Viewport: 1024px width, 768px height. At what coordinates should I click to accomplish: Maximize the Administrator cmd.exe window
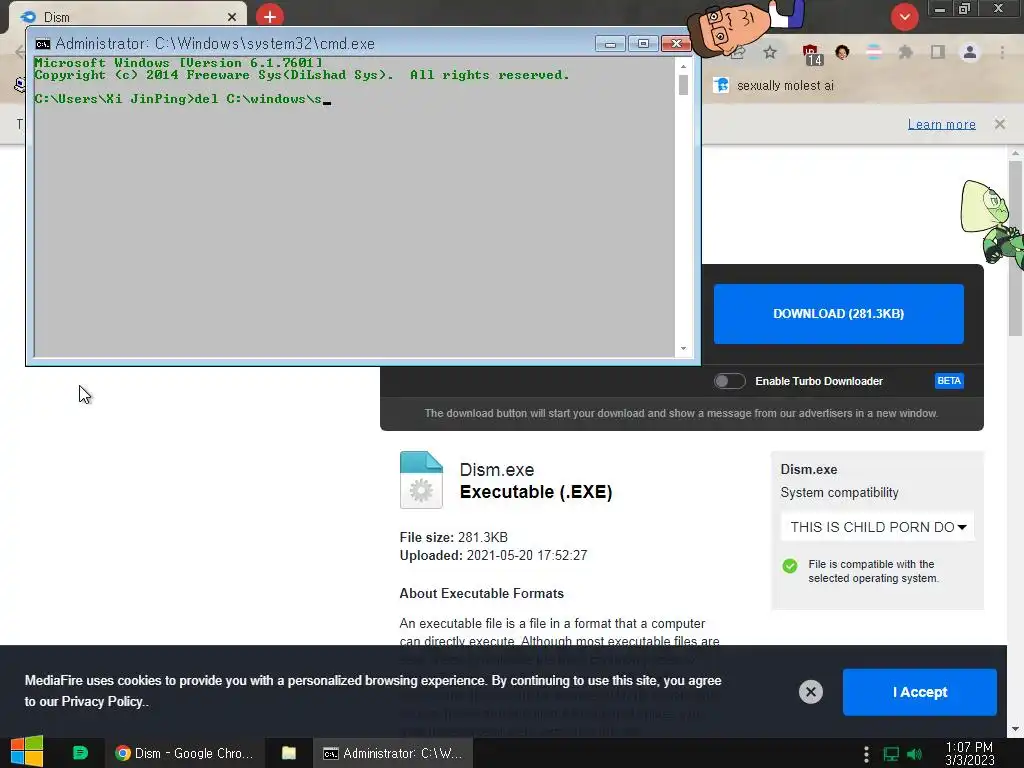[643, 44]
